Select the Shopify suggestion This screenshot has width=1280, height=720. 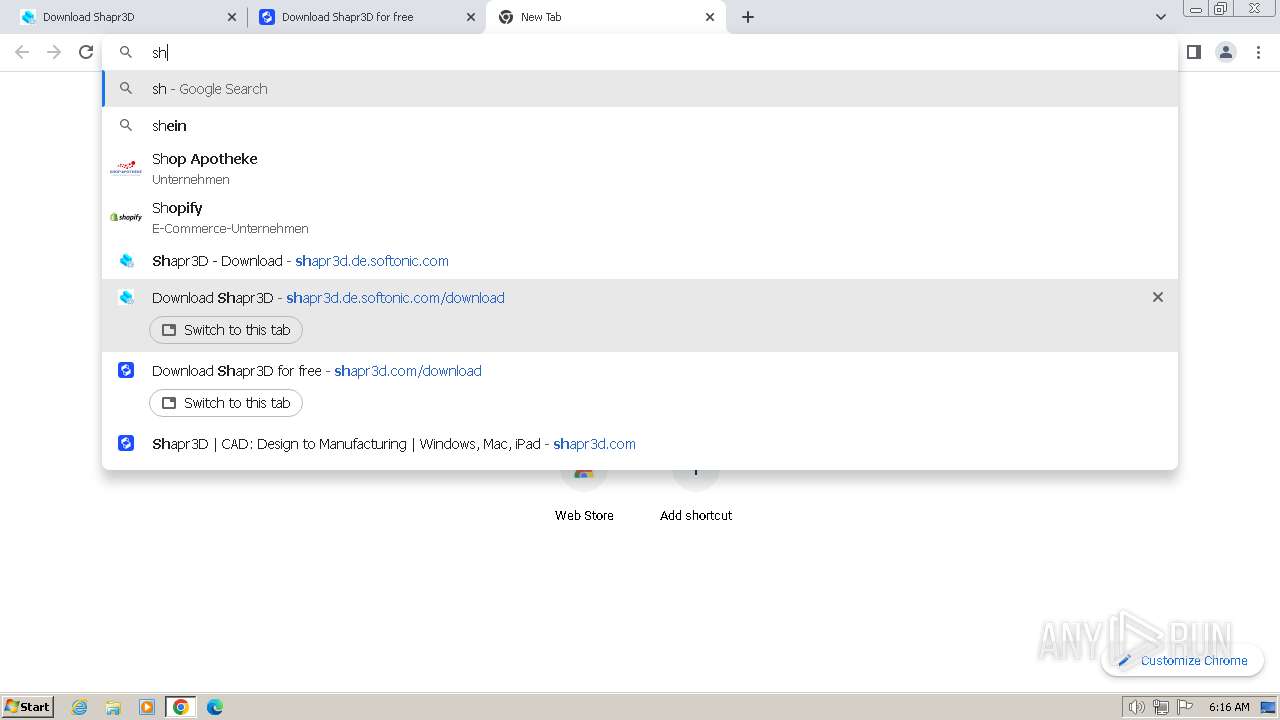click(x=640, y=217)
